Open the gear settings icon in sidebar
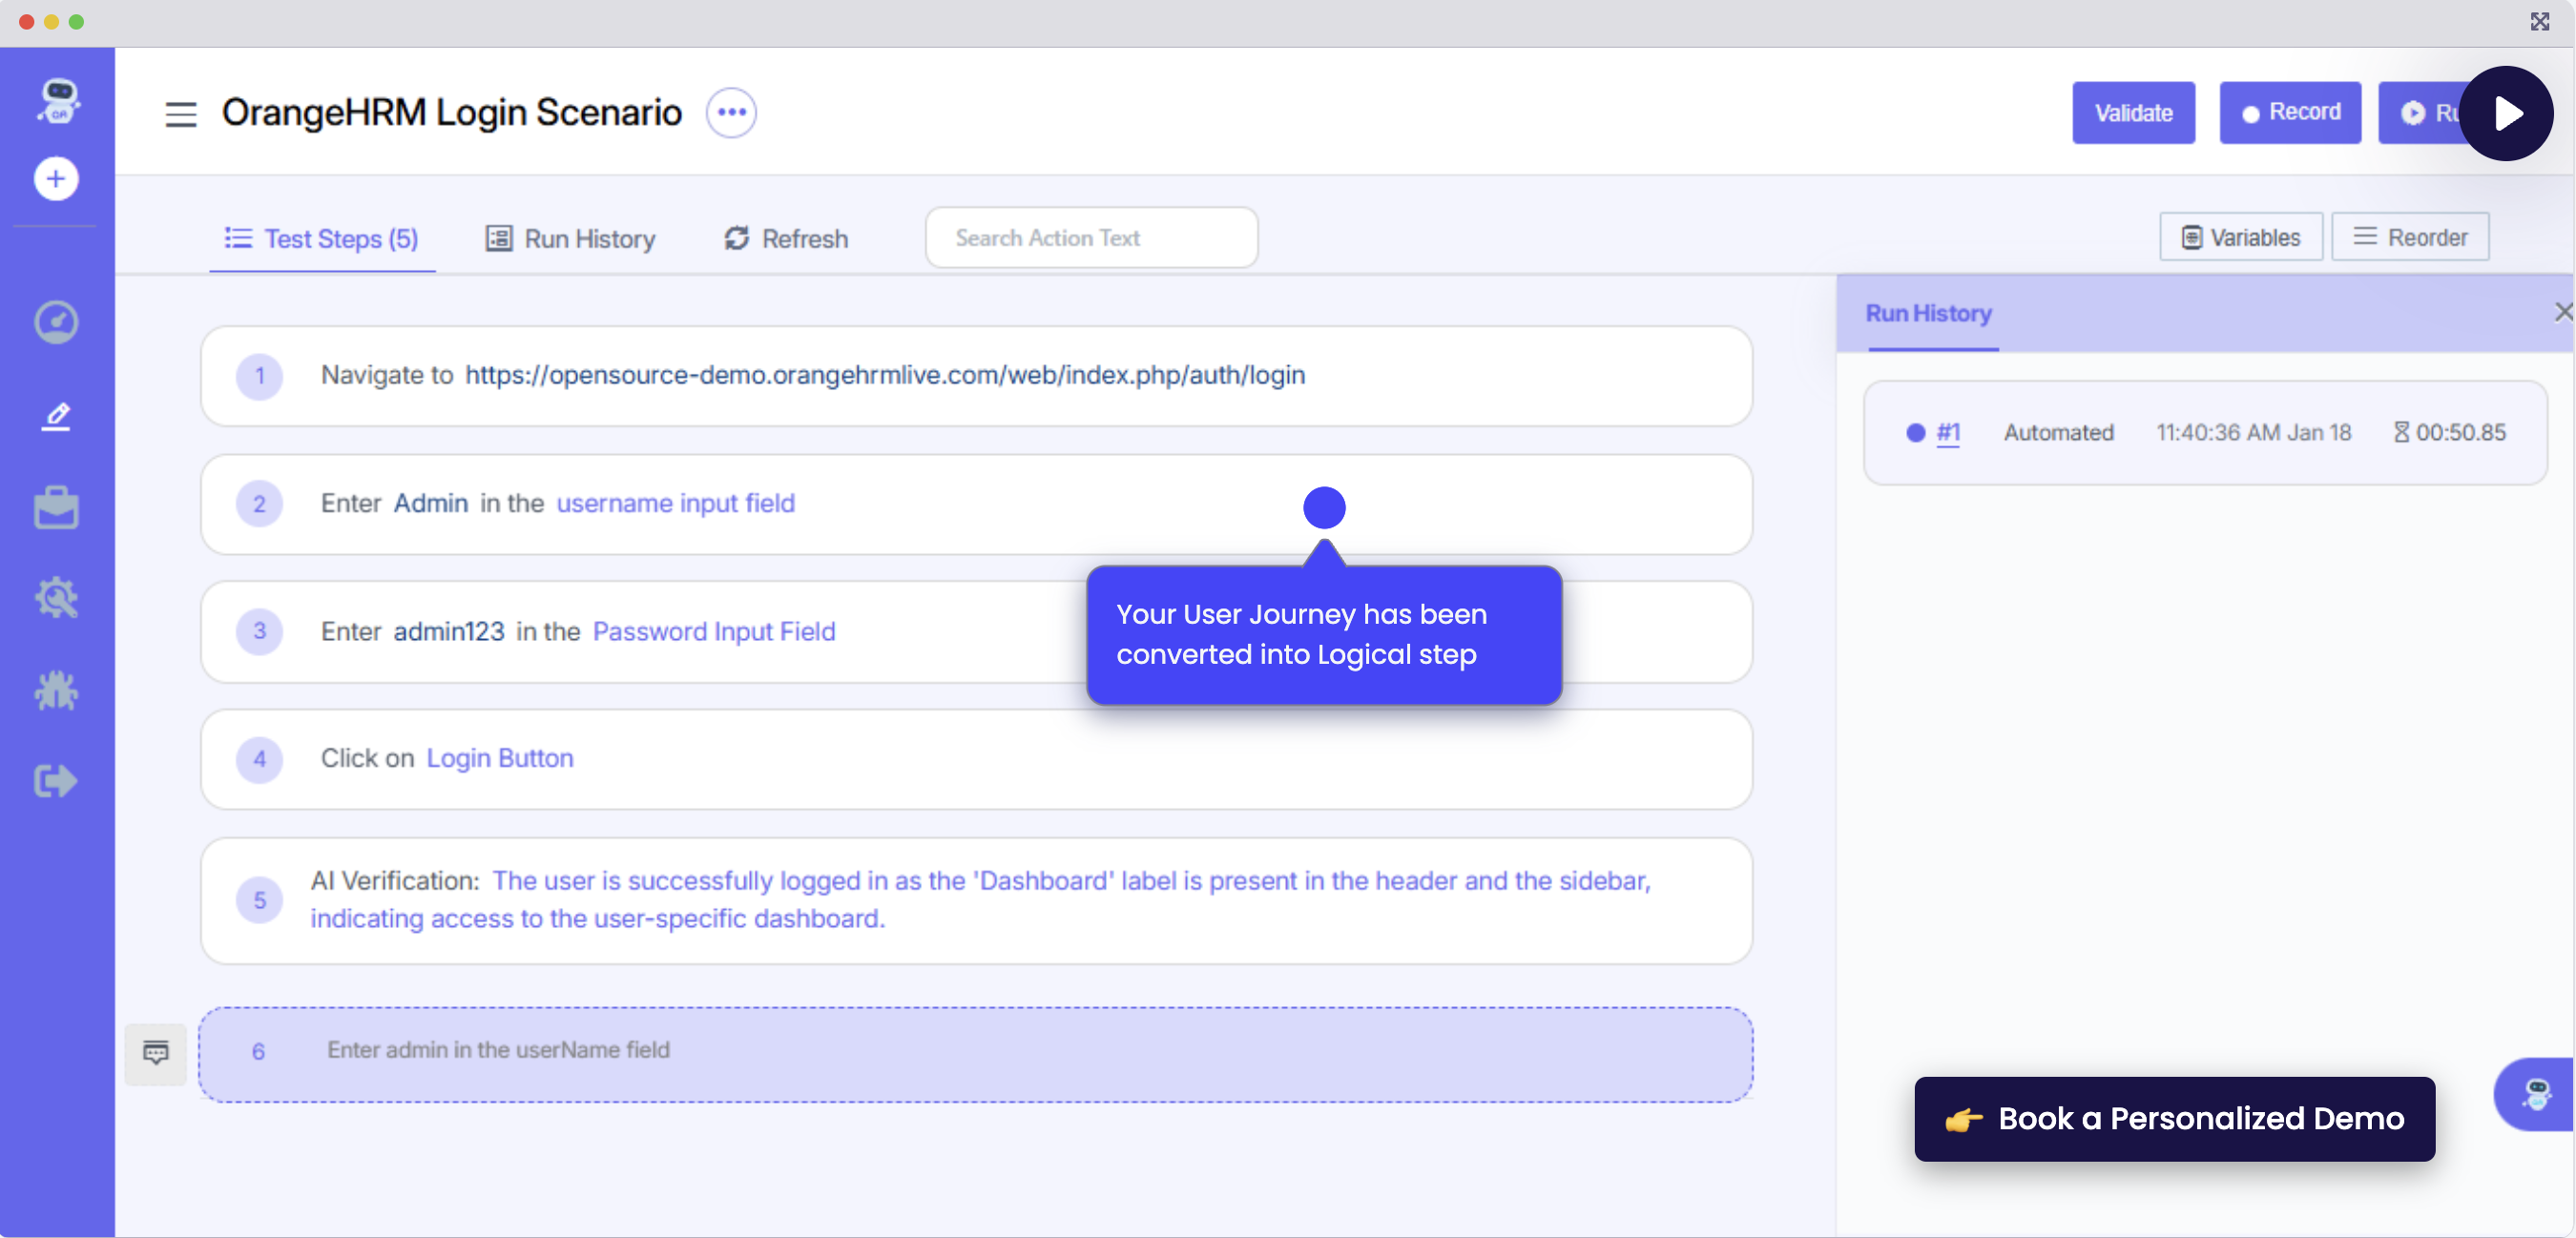Viewport: 2576px width, 1238px height. (56, 597)
